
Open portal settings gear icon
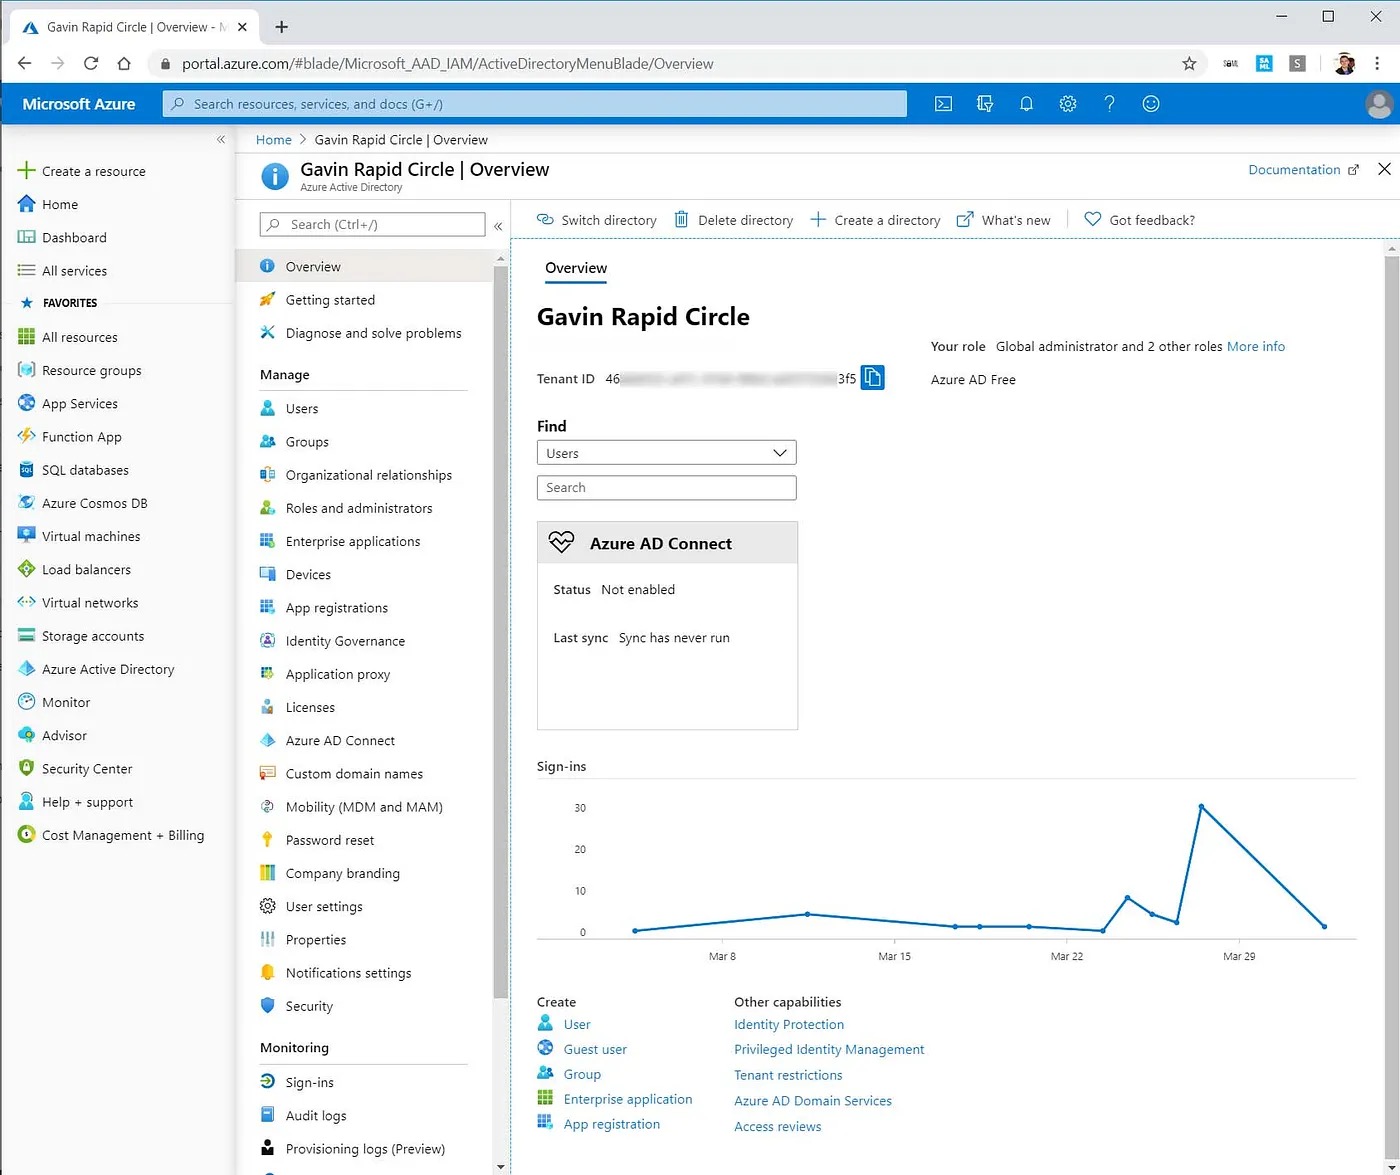tap(1068, 104)
